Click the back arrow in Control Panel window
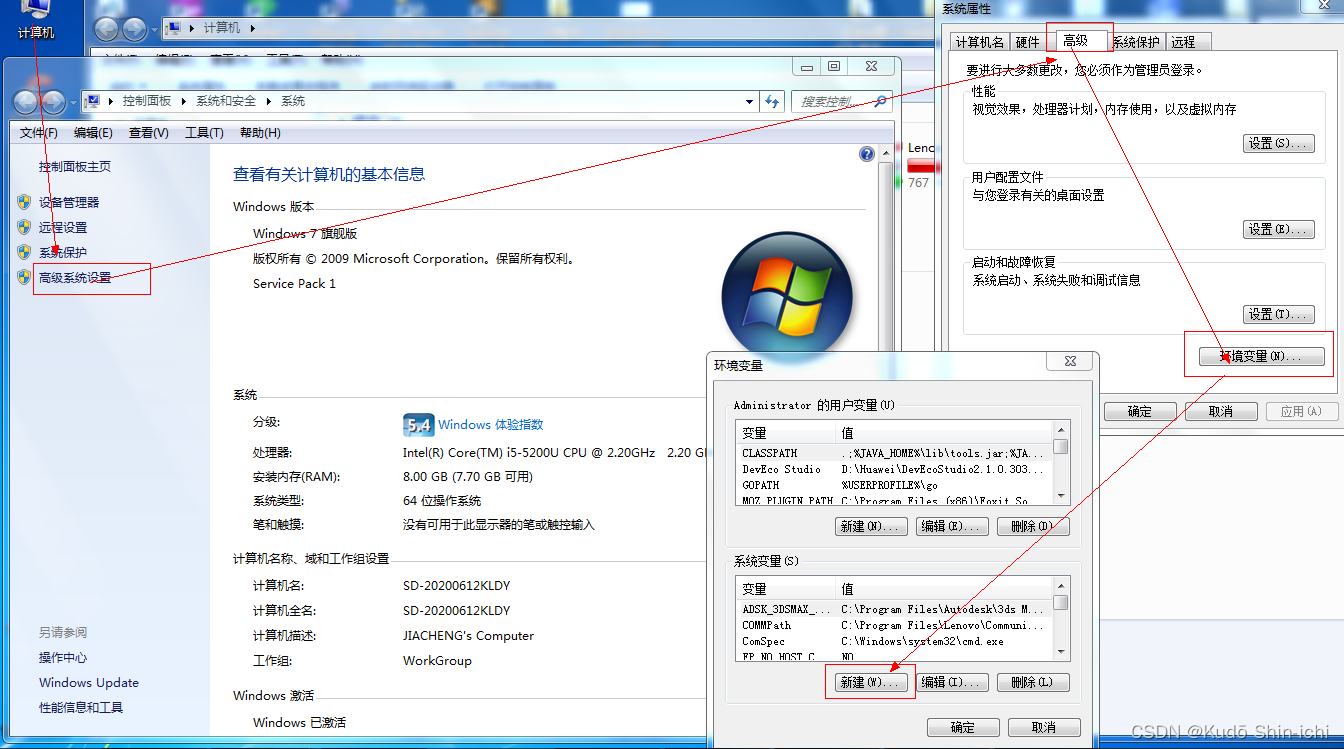This screenshot has height=749, width=1344. coord(26,101)
